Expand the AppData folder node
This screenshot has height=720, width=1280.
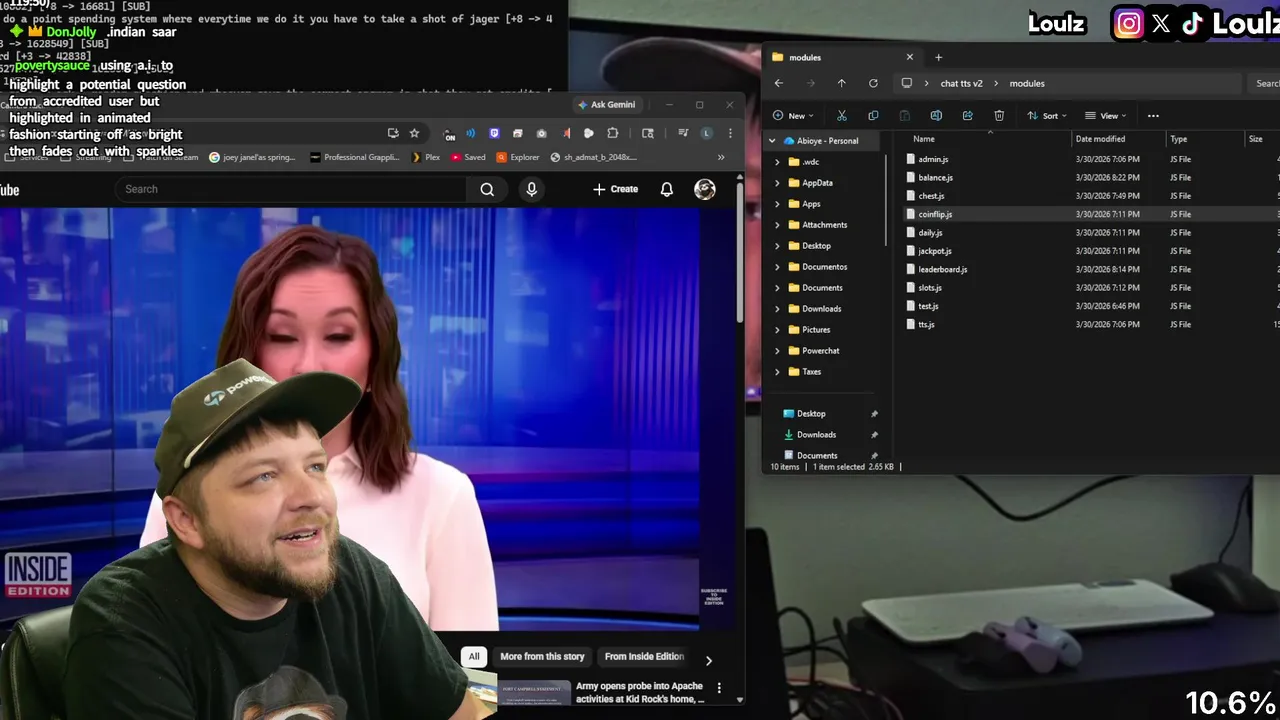coord(777,183)
